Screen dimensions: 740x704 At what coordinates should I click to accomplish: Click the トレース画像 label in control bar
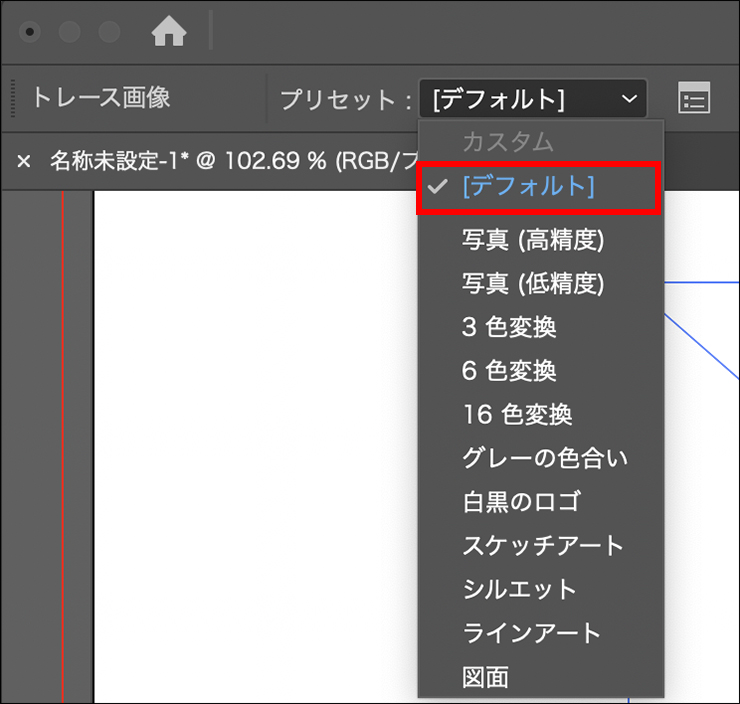click(100, 98)
